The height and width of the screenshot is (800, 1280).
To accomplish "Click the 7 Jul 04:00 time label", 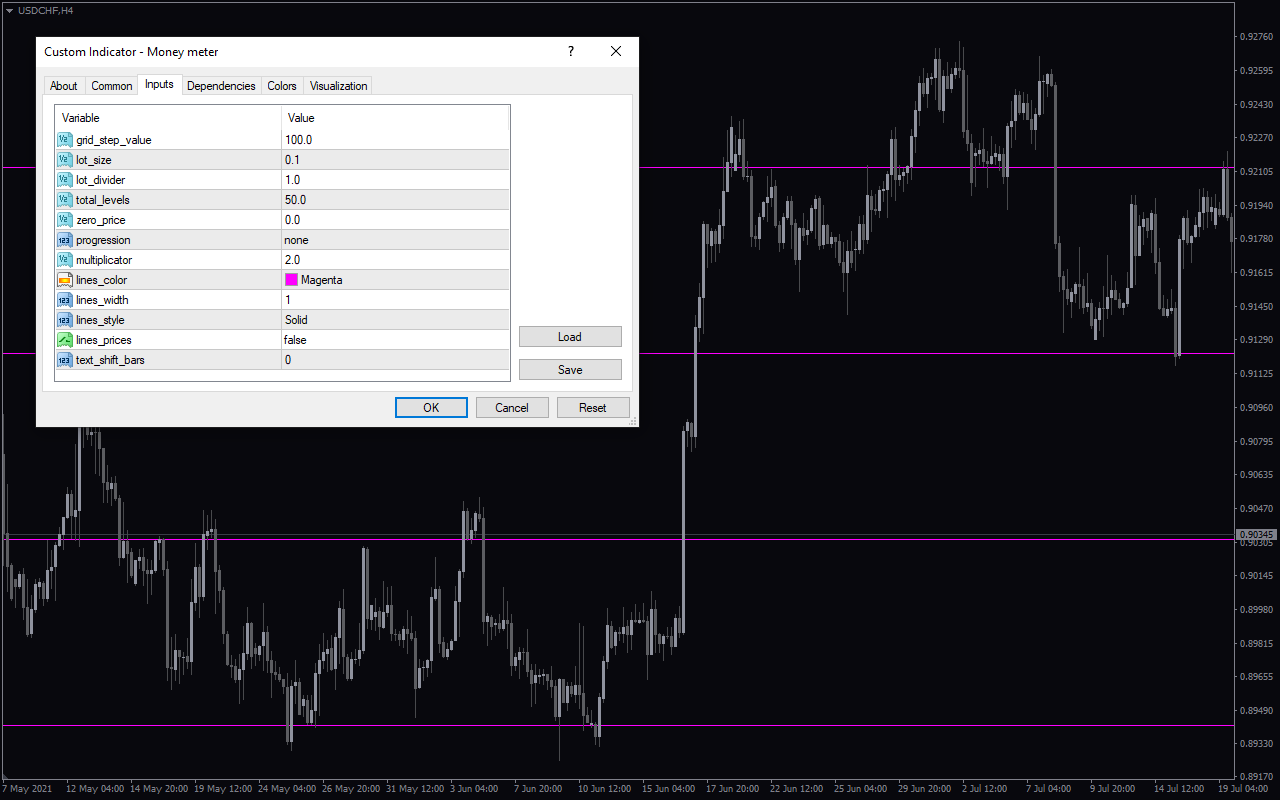I will (x=1049, y=789).
